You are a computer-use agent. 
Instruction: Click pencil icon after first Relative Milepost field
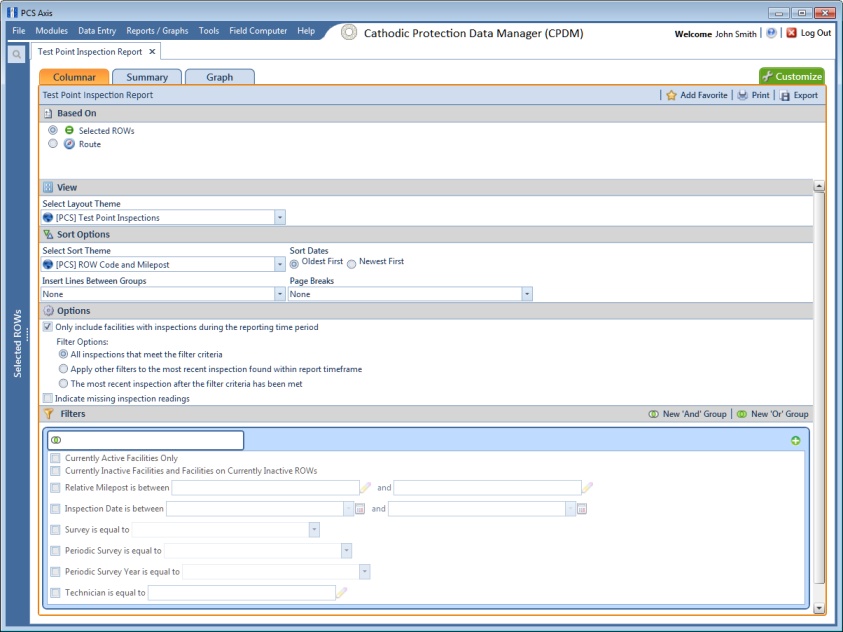pos(366,487)
